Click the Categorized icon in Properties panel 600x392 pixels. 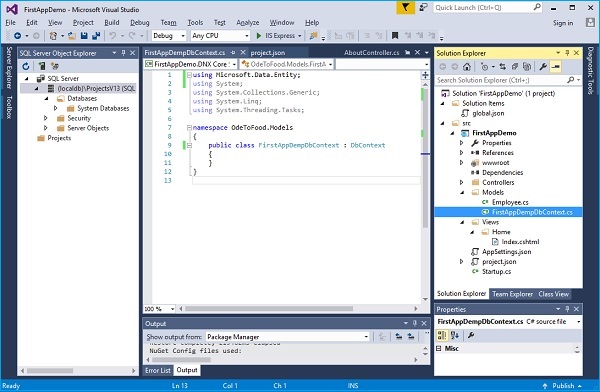click(x=442, y=336)
